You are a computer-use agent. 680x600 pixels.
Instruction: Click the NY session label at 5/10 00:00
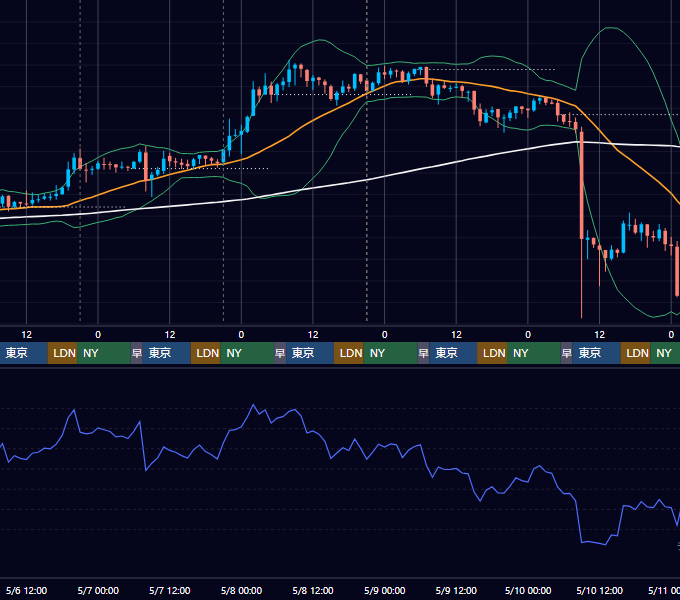click(534, 353)
